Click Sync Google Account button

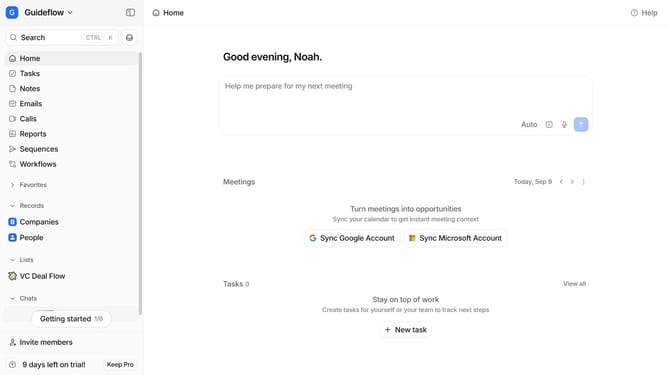coord(352,238)
